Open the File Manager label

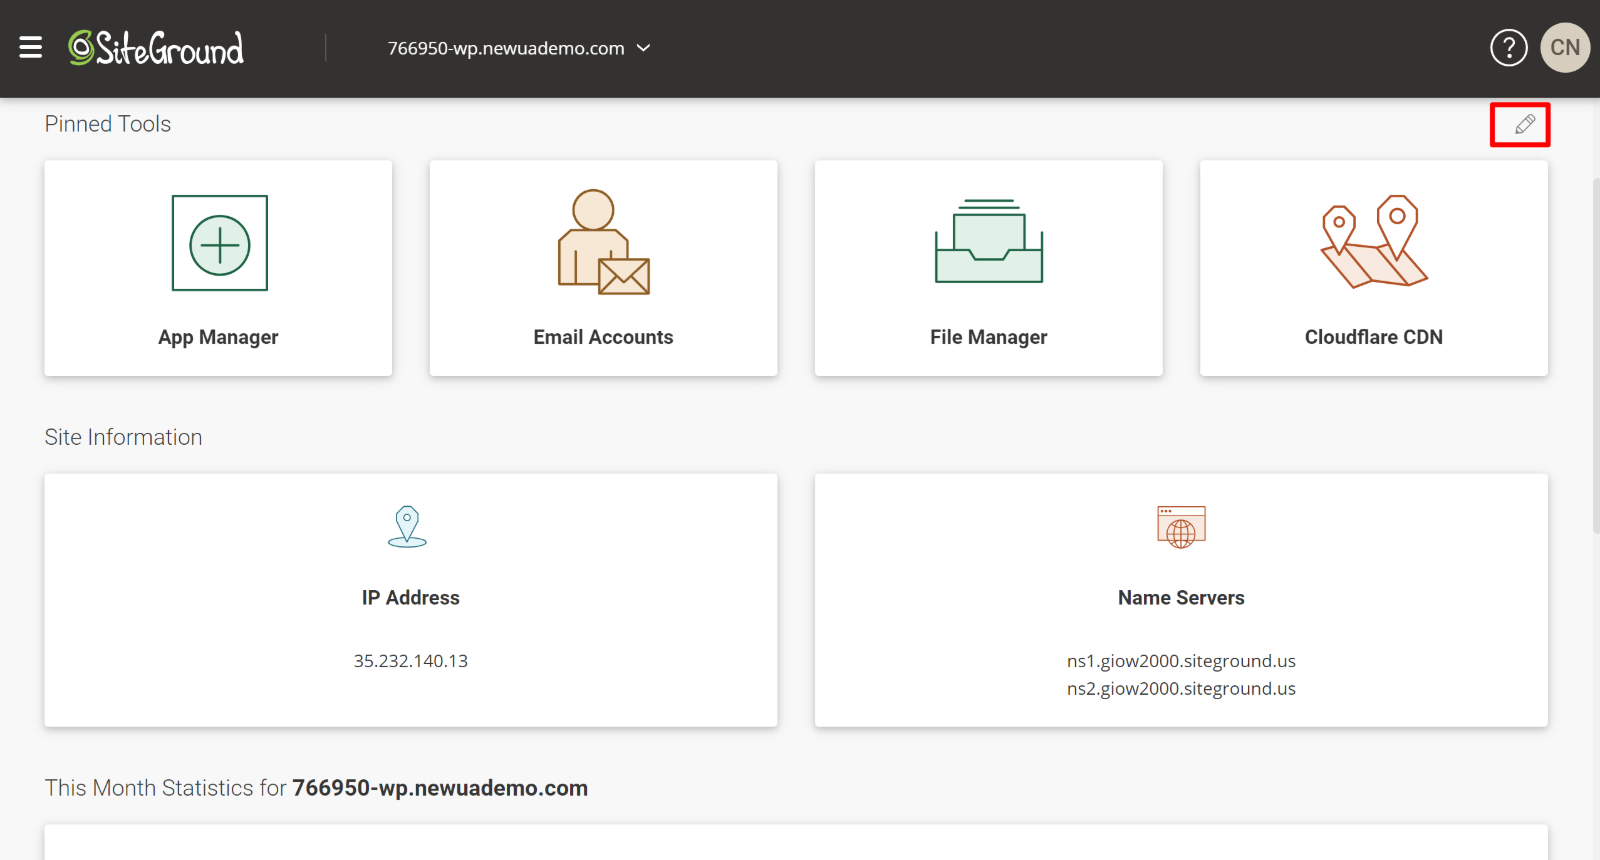(x=989, y=337)
